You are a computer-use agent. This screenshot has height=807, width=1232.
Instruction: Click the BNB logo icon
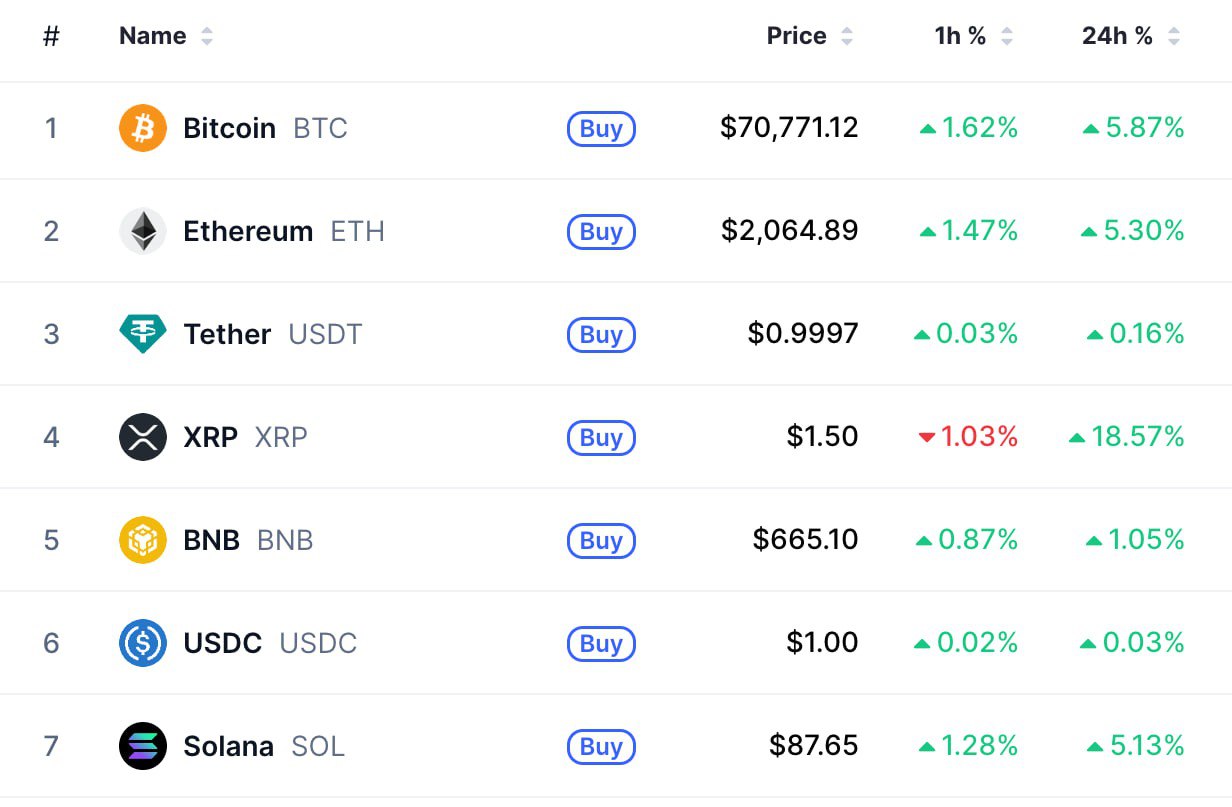[x=143, y=540]
